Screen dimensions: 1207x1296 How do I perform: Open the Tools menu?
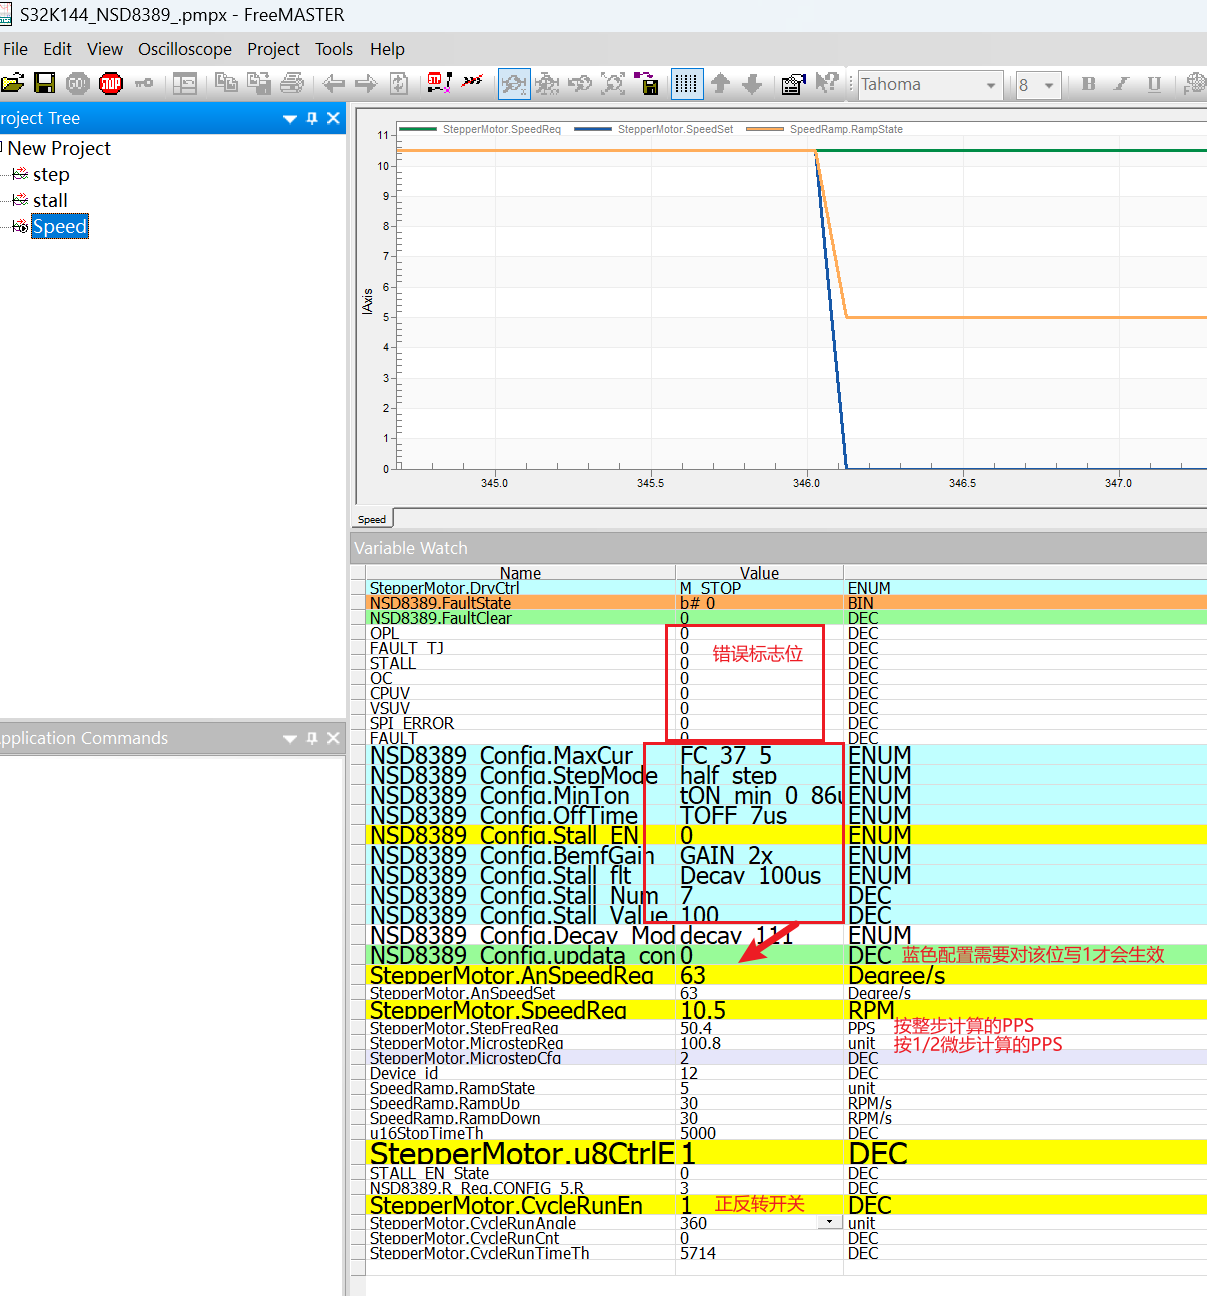pyautogui.click(x=334, y=49)
